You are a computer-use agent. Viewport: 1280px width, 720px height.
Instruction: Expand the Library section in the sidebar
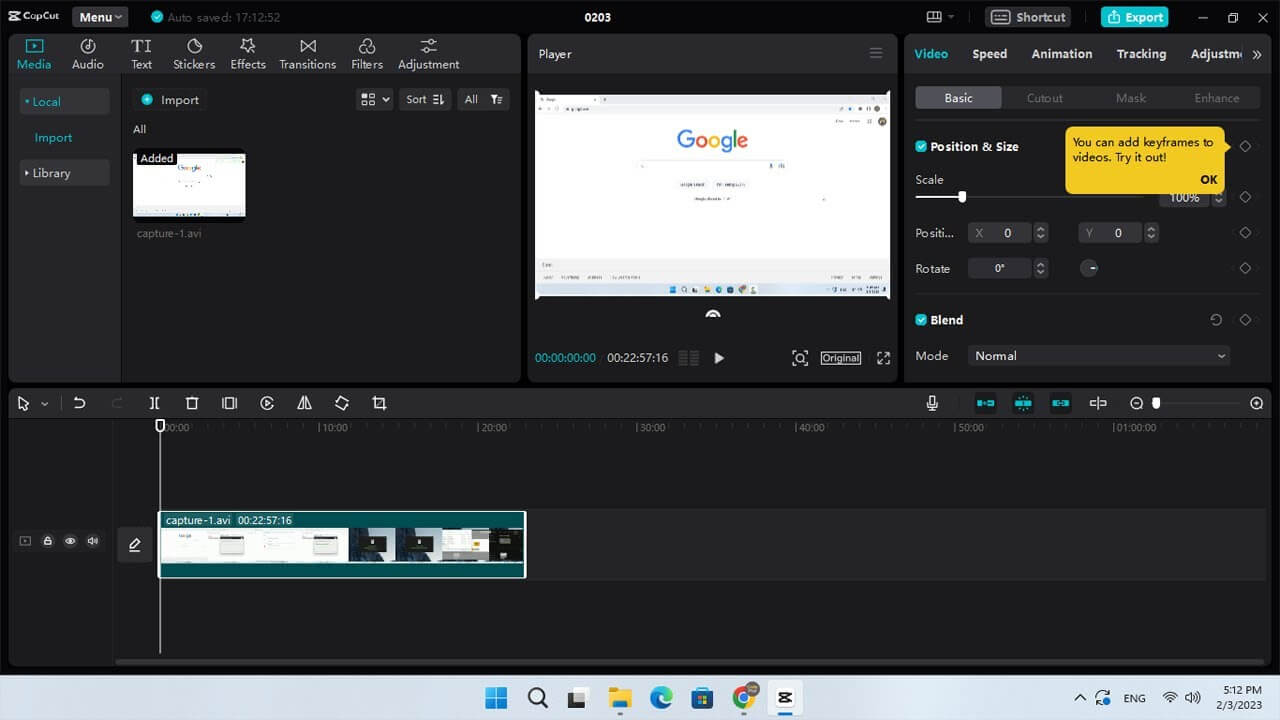65,173
